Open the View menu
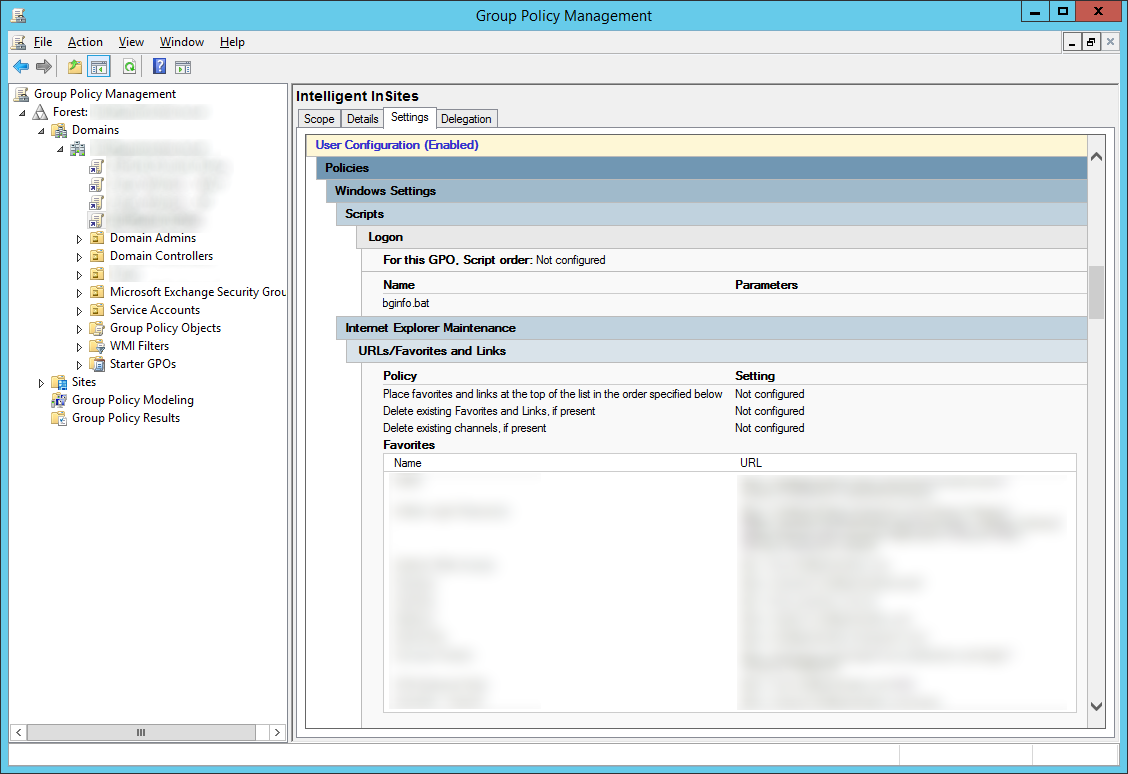This screenshot has height=774, width=1128. (x=131, y=42)
